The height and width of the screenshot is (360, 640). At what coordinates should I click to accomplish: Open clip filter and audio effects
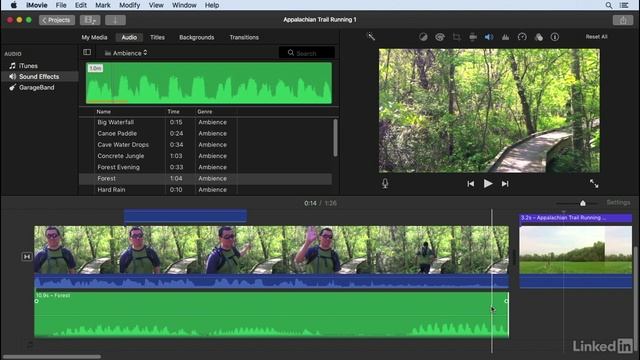click(x=538, y=37)
